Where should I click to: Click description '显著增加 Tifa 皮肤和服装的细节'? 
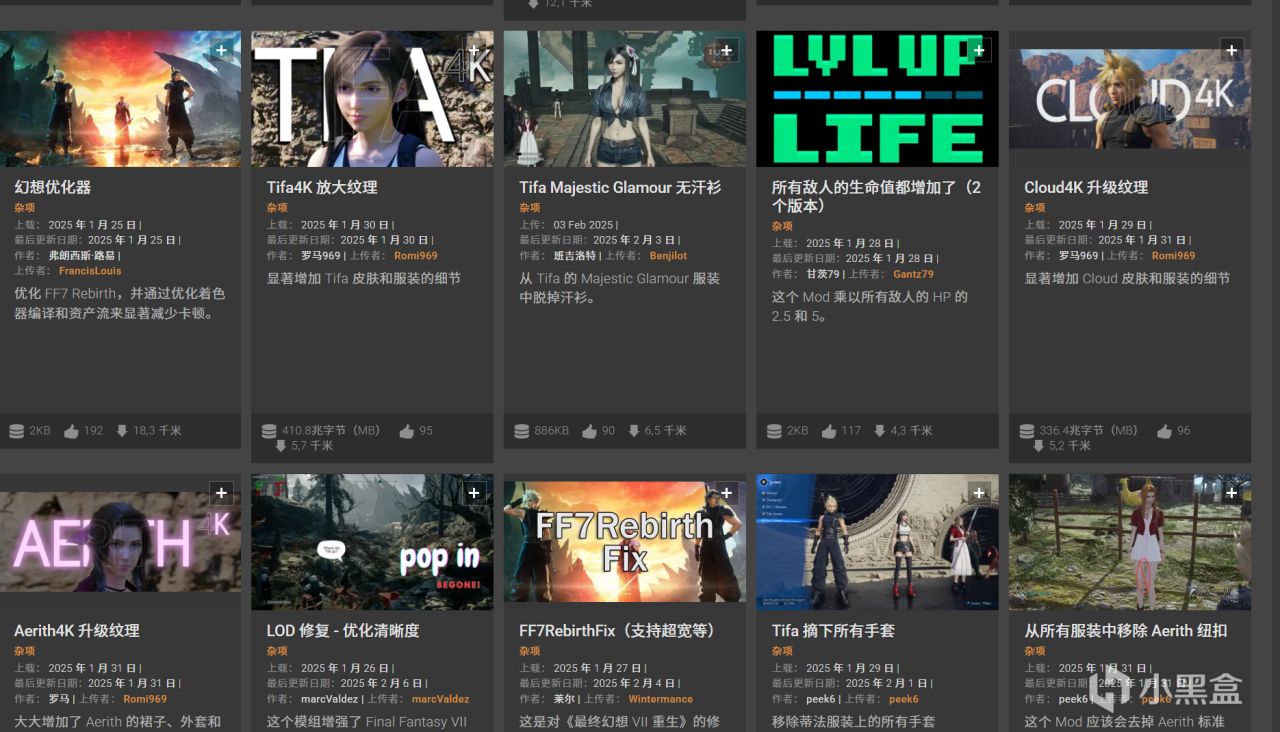(364, 278)
